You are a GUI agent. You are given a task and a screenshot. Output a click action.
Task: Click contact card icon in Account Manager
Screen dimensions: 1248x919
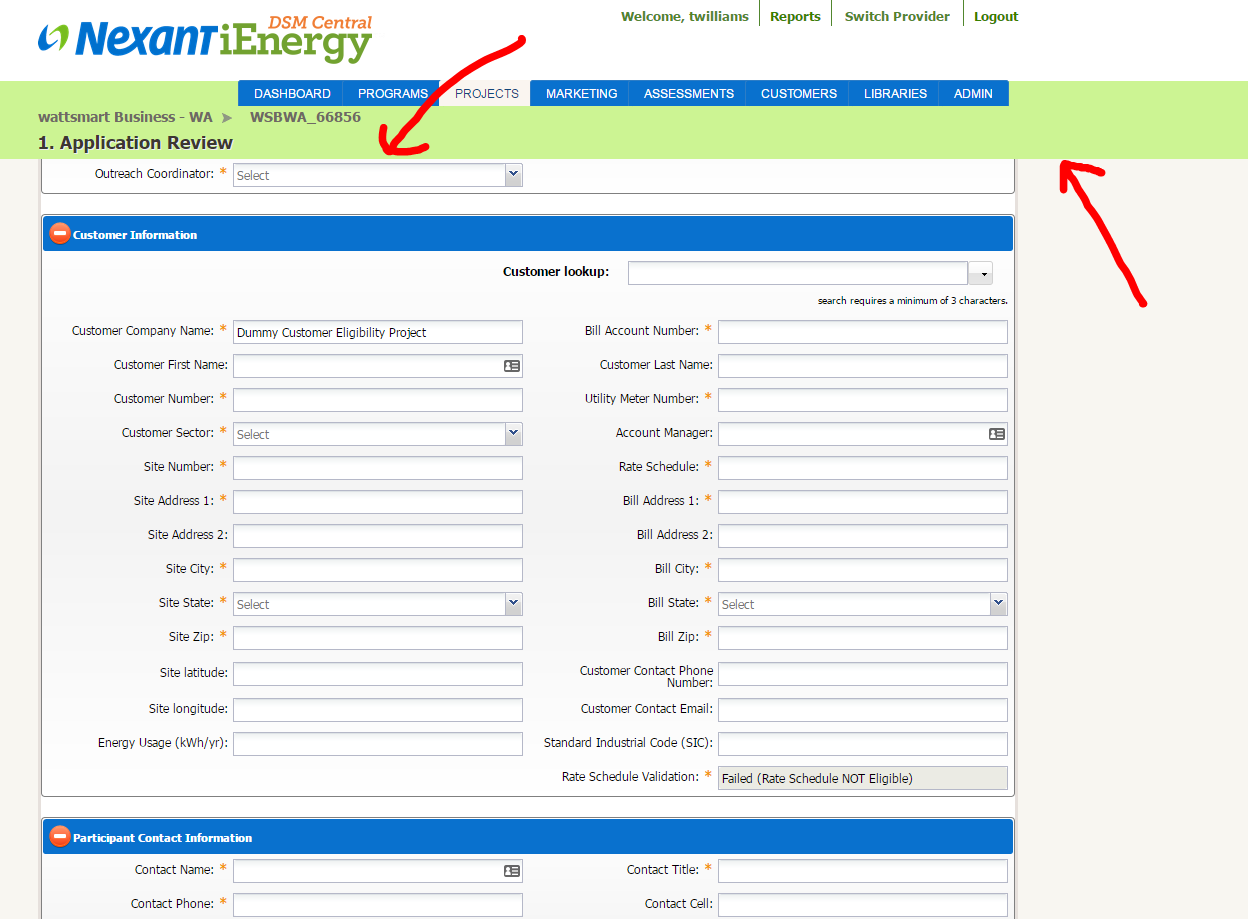click(x=997, y=434)
